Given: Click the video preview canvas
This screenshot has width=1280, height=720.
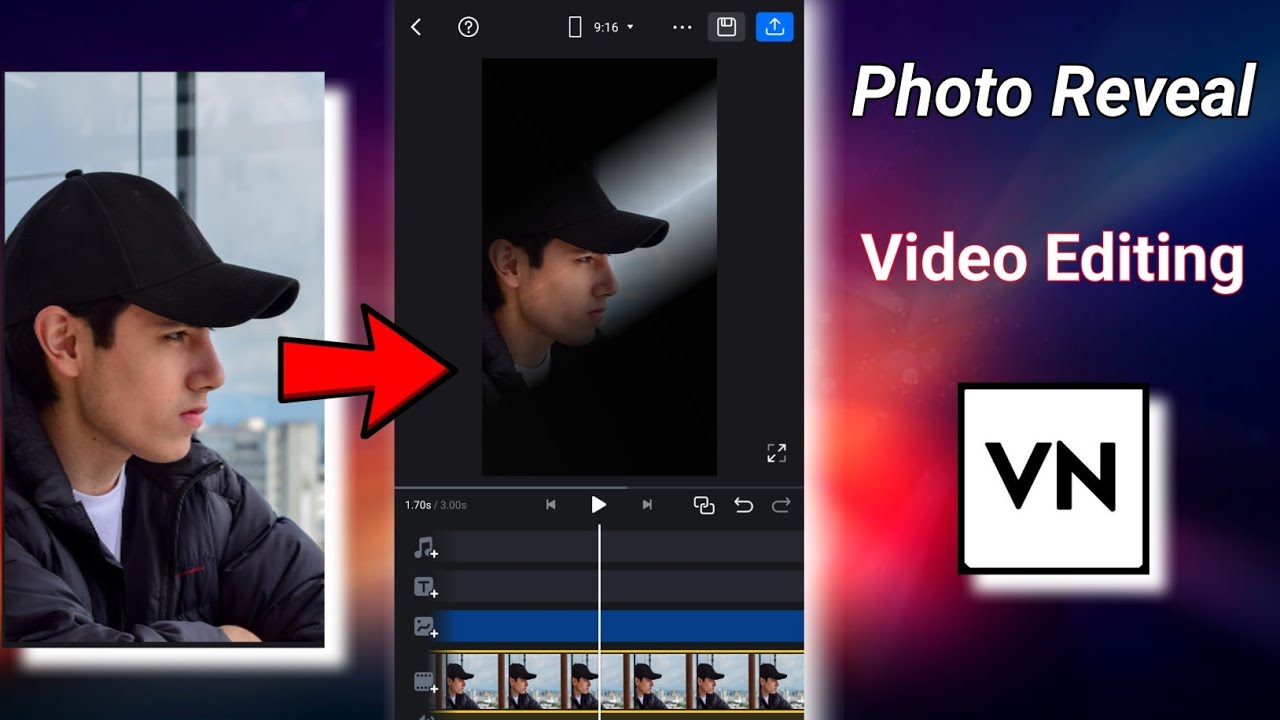Looking at the screenshot, I should 599,267.
